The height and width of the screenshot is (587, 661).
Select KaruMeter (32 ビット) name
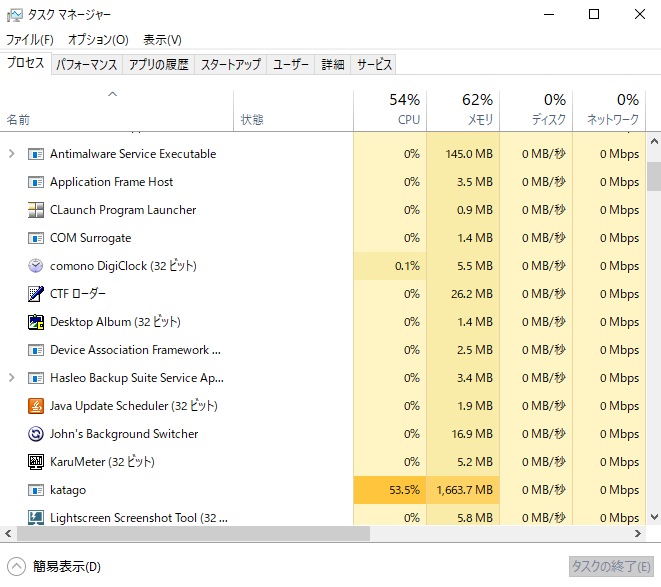(102, 462)
